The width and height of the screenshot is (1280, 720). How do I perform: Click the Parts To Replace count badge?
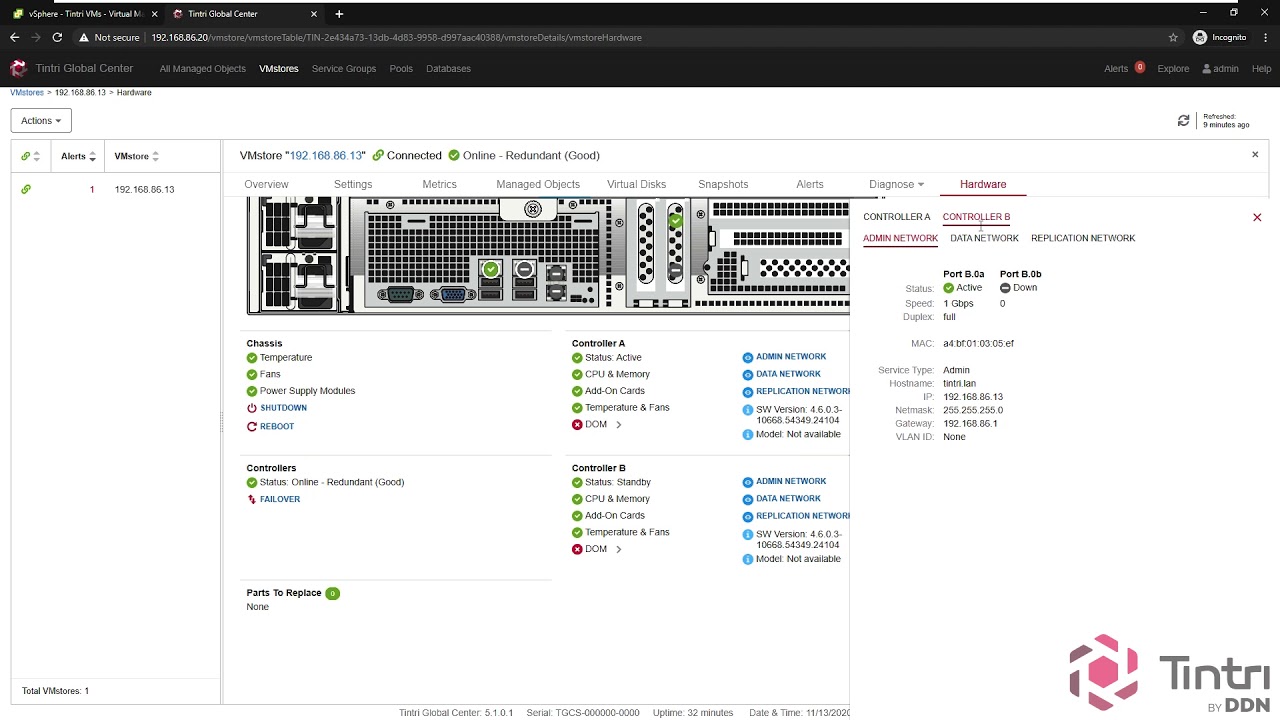pyautogui.click(x=332, y=593)
